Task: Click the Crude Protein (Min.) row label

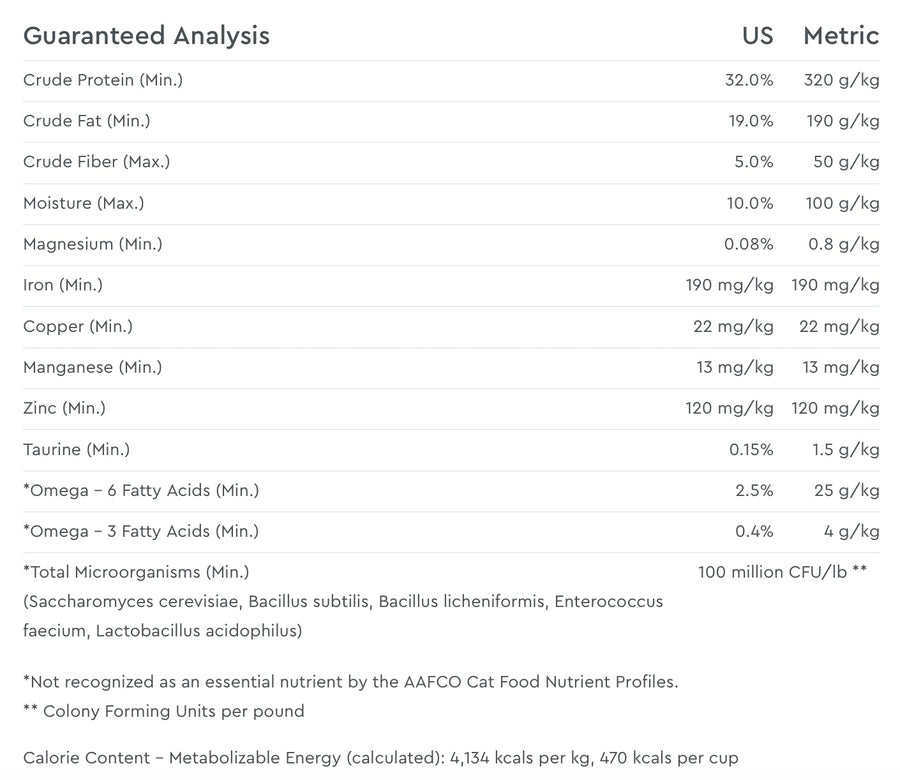Action: (x=103, y=80)
